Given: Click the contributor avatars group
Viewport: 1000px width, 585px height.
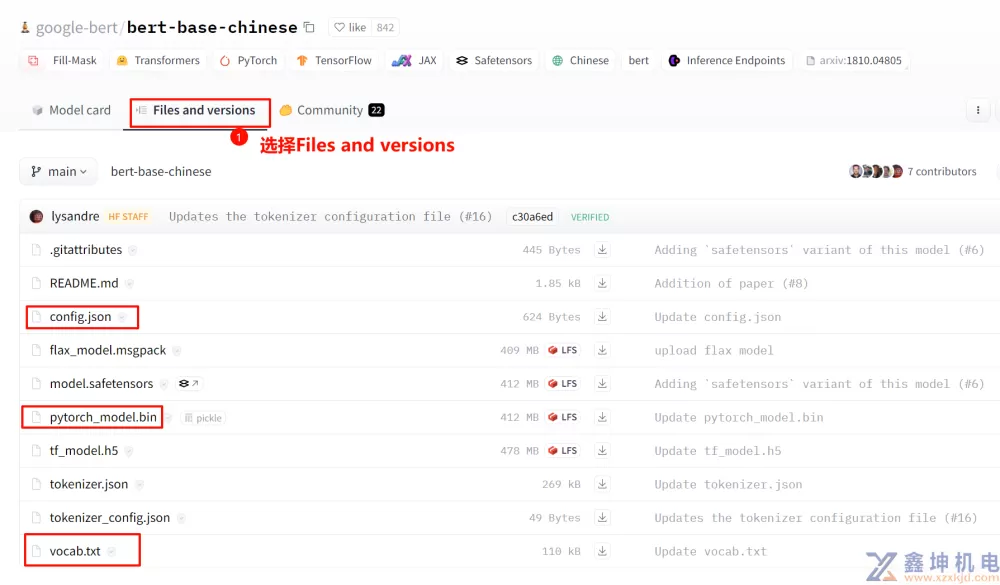Looking at the screenshot, I should coord(876,172).
